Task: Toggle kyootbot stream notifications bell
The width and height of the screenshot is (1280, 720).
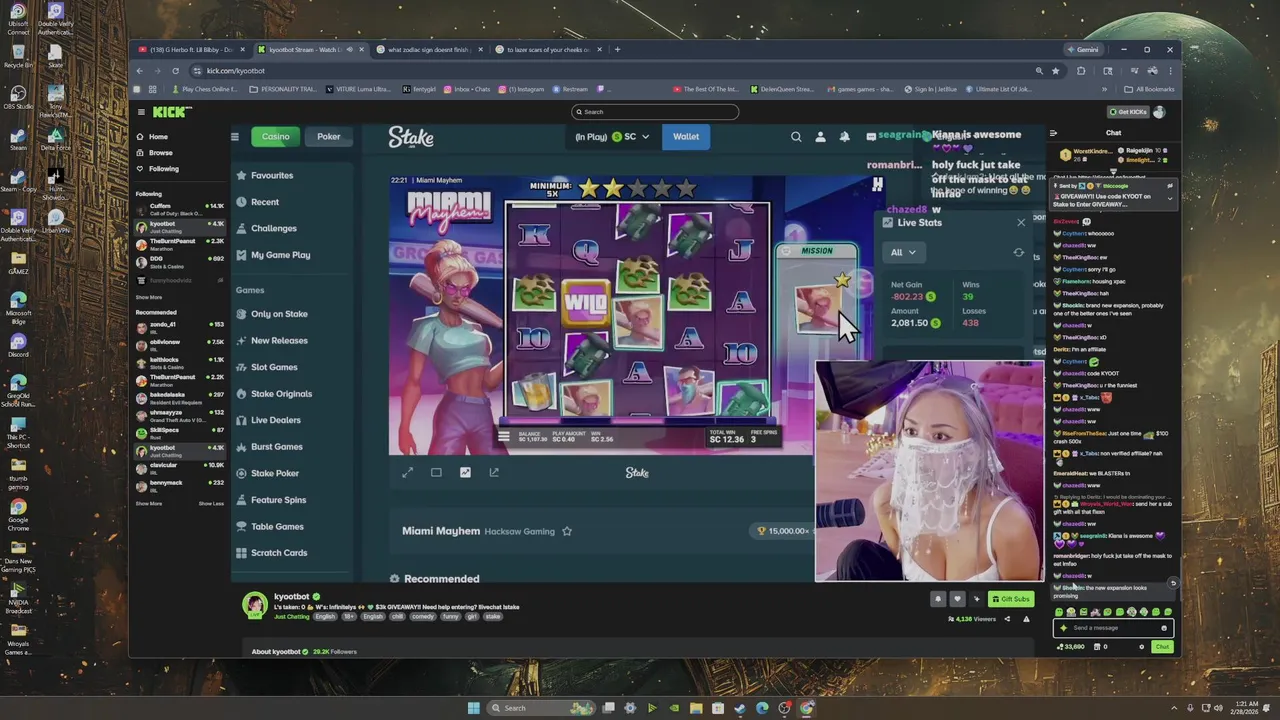Action: 937,599
